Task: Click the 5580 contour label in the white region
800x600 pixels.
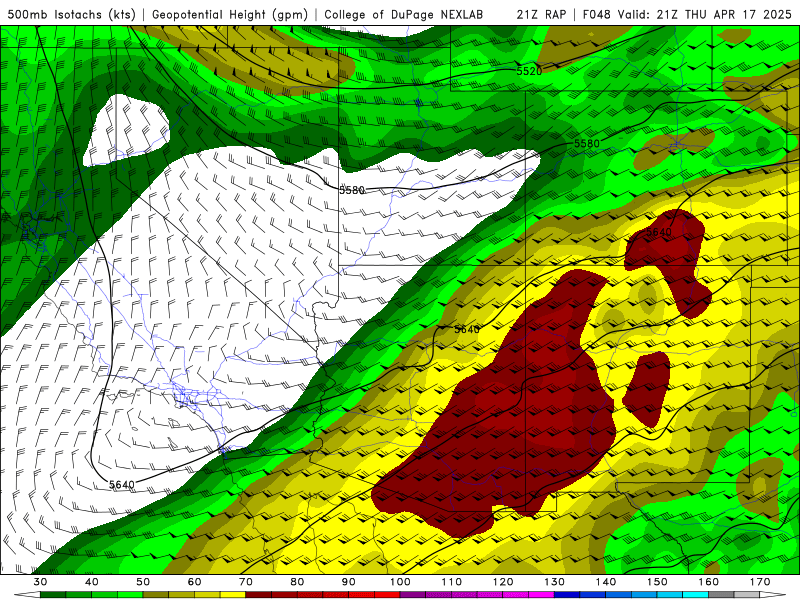Action: (352, 190)
